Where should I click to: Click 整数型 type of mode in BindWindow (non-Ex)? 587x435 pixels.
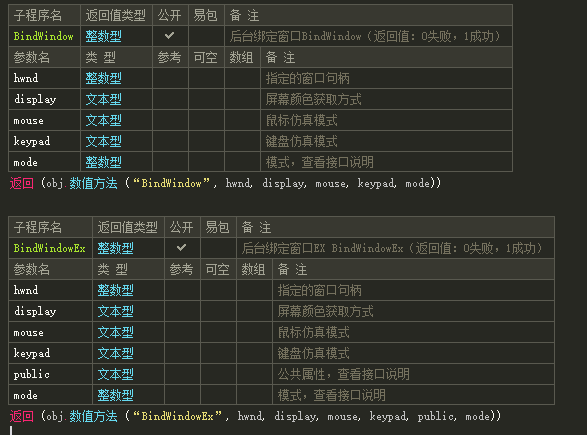tap(104, 162)
